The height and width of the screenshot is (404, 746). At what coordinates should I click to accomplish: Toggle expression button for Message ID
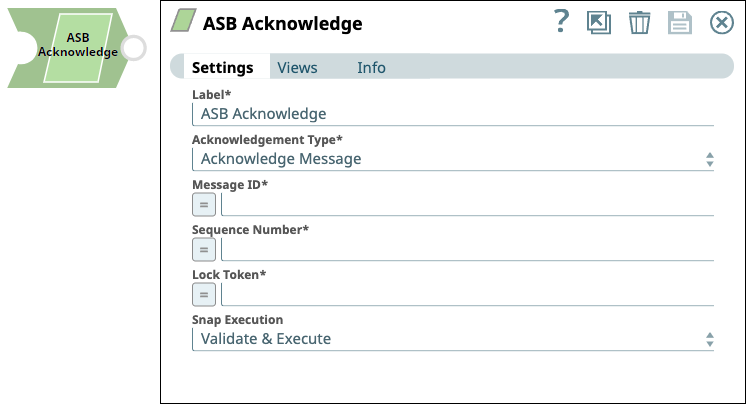[204, 205]
